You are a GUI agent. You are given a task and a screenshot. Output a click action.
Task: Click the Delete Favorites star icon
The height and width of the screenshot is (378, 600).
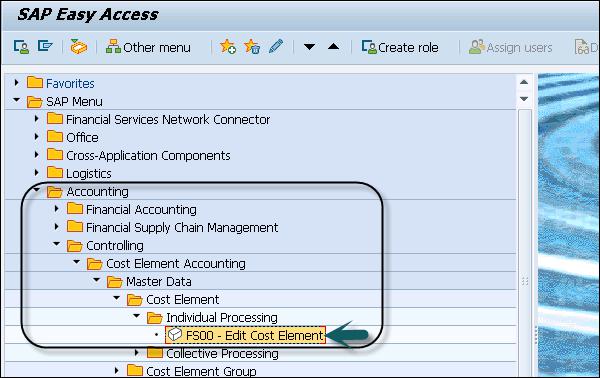[x=252, y=47]
